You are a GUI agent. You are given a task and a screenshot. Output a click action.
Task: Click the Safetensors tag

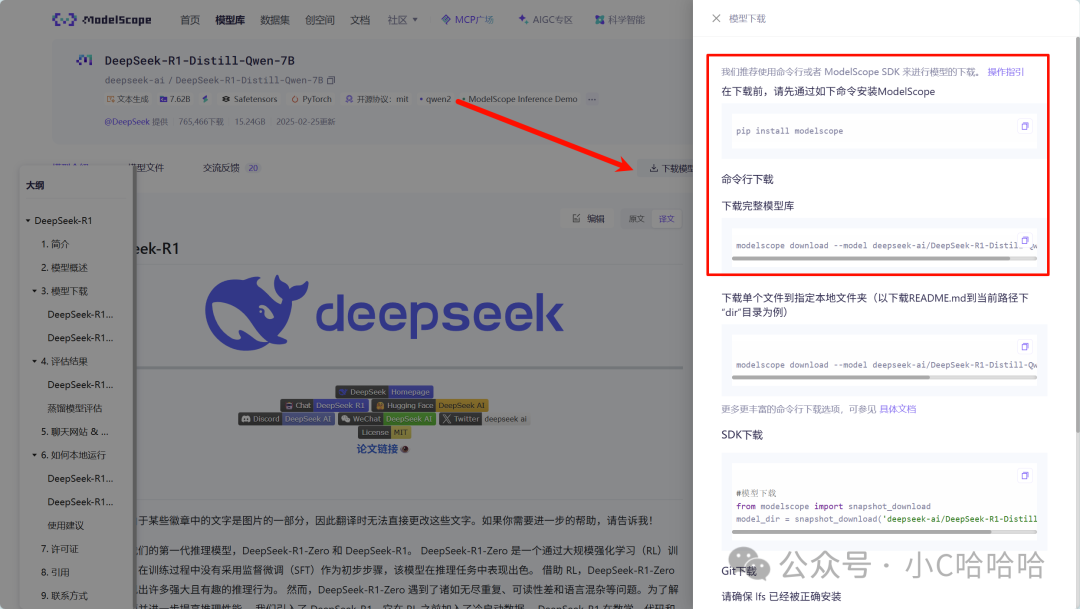[249, 99]
